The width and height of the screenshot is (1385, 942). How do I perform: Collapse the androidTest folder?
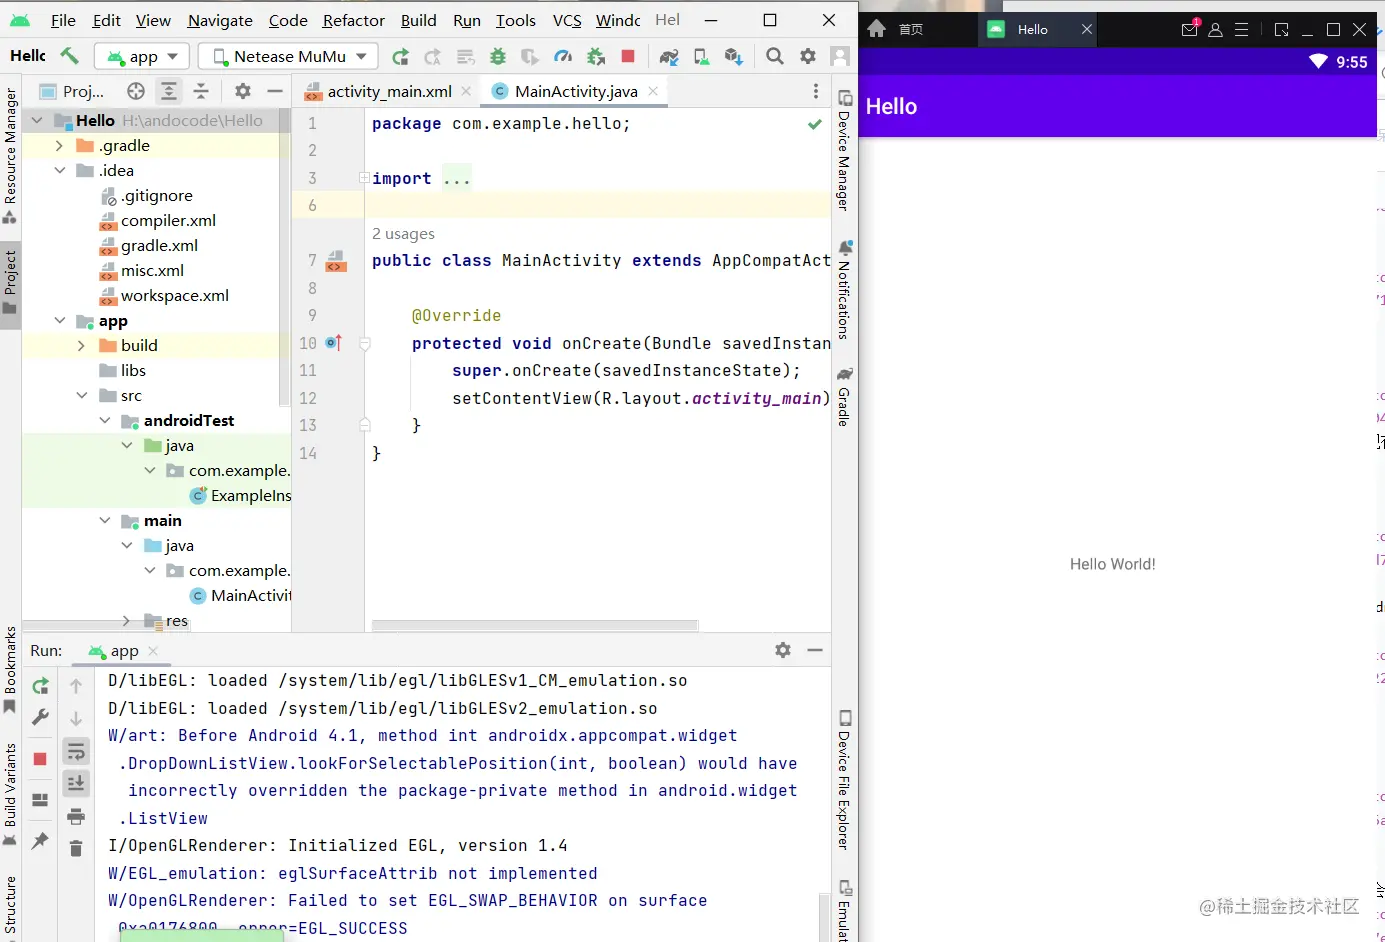(x=104, y=420)
